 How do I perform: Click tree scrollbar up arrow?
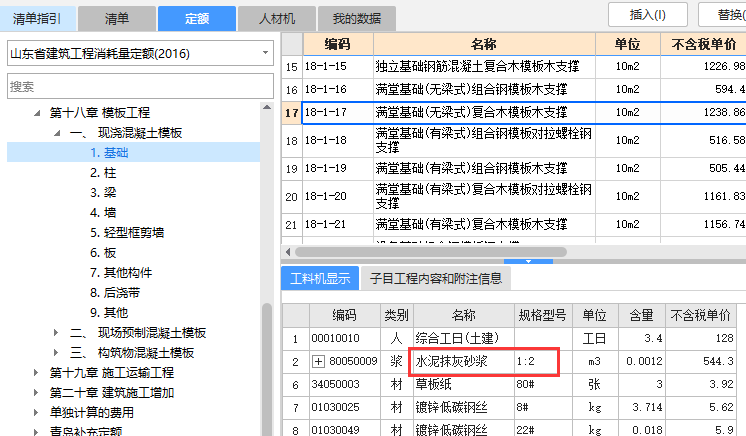tap(267, 108)
